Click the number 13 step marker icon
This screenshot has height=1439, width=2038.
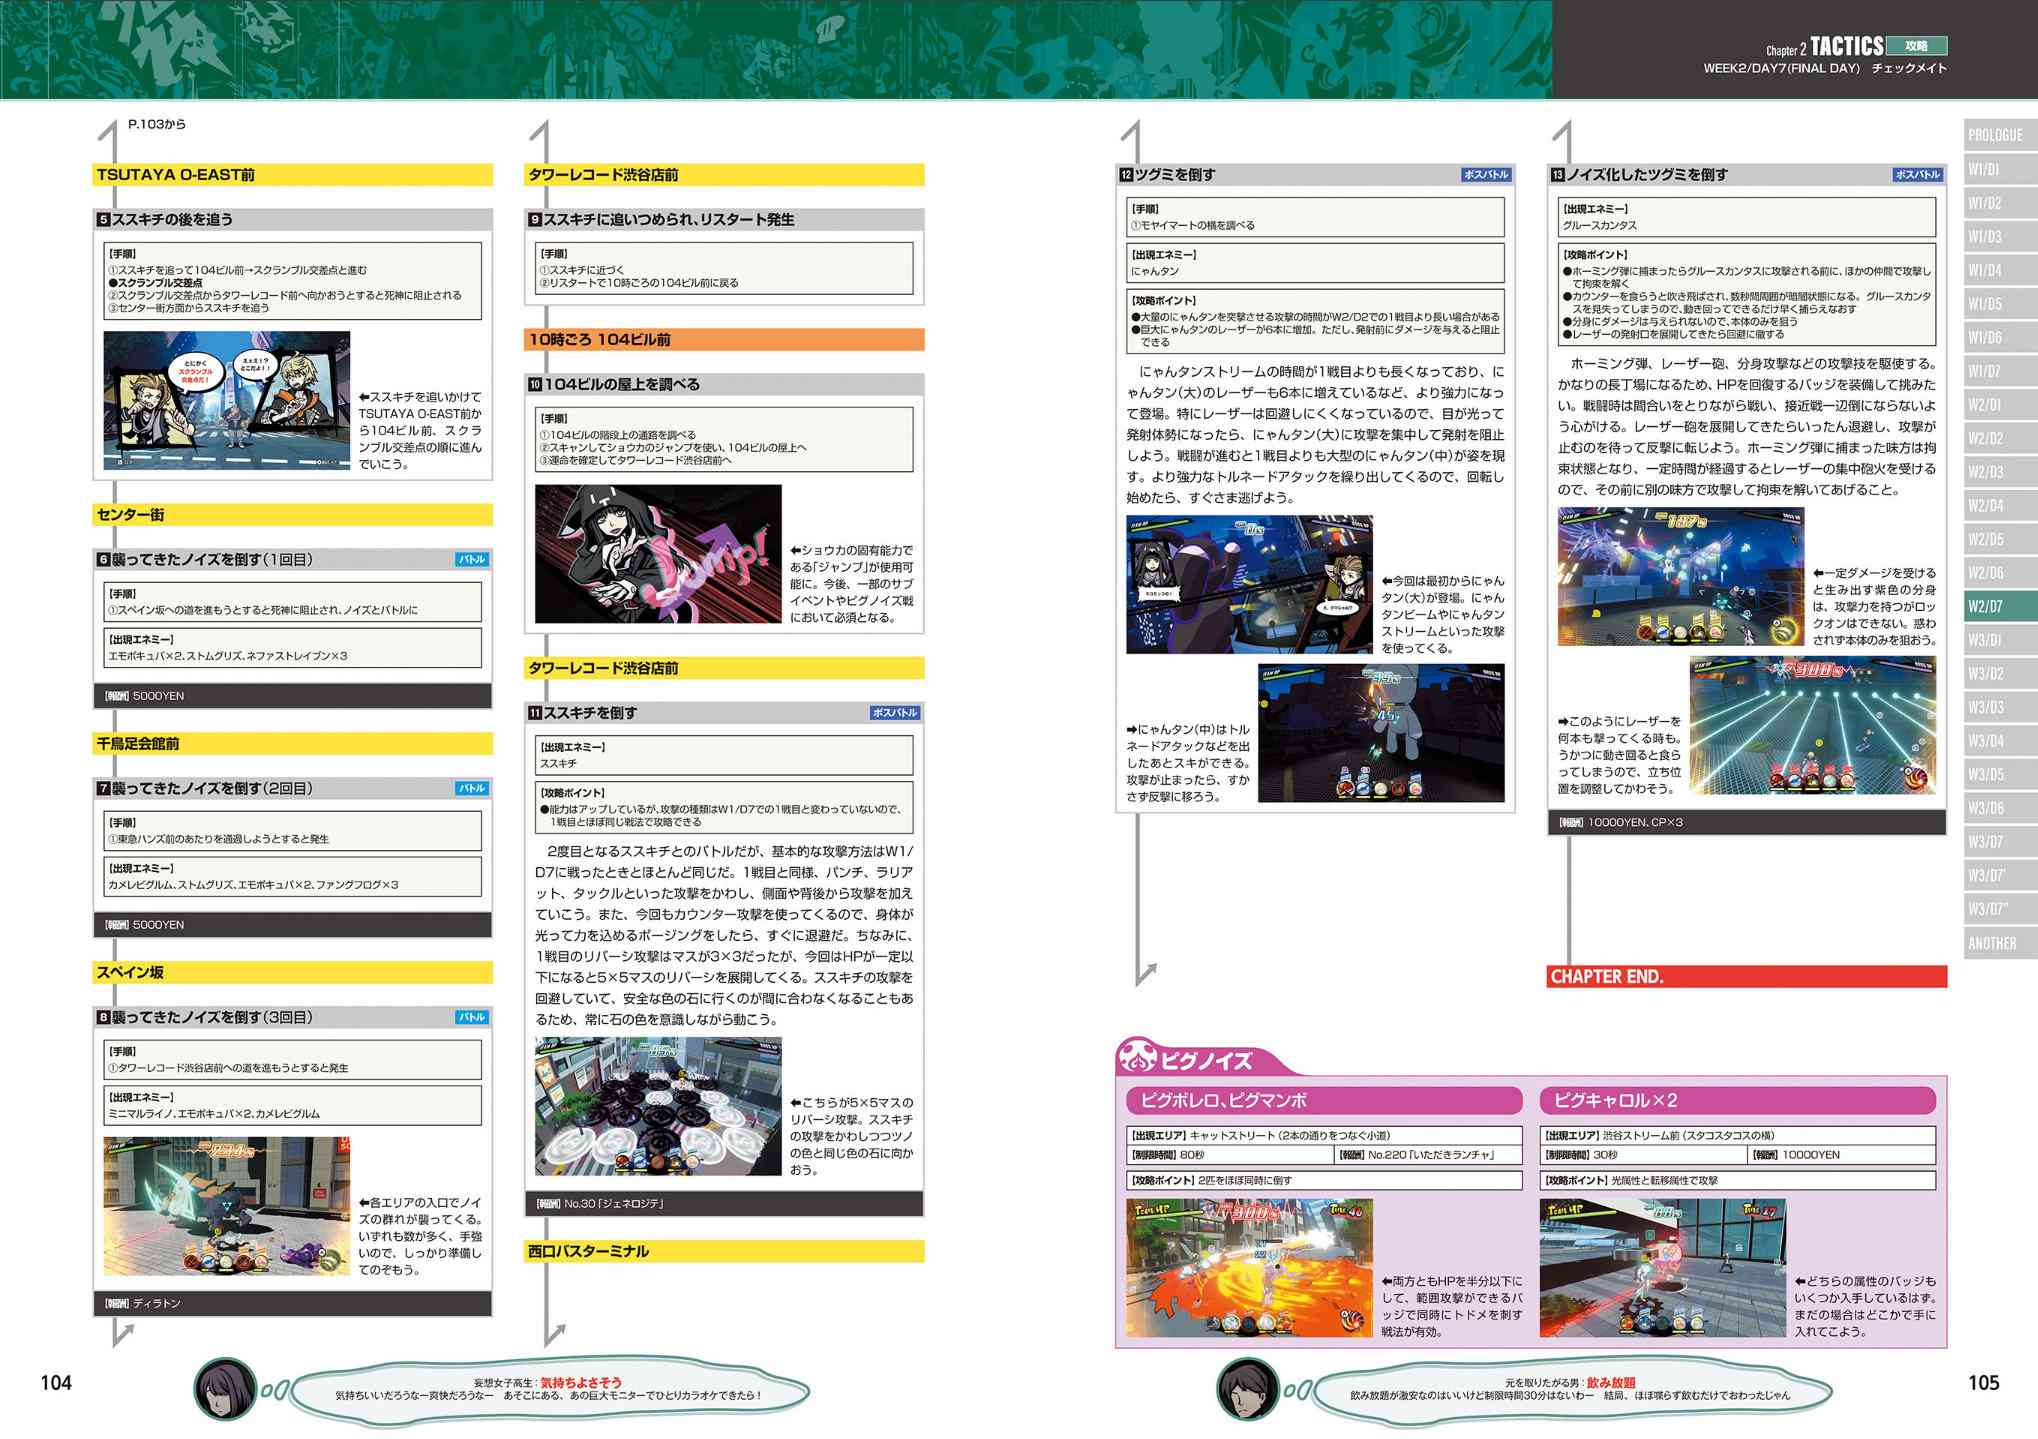1557,175
